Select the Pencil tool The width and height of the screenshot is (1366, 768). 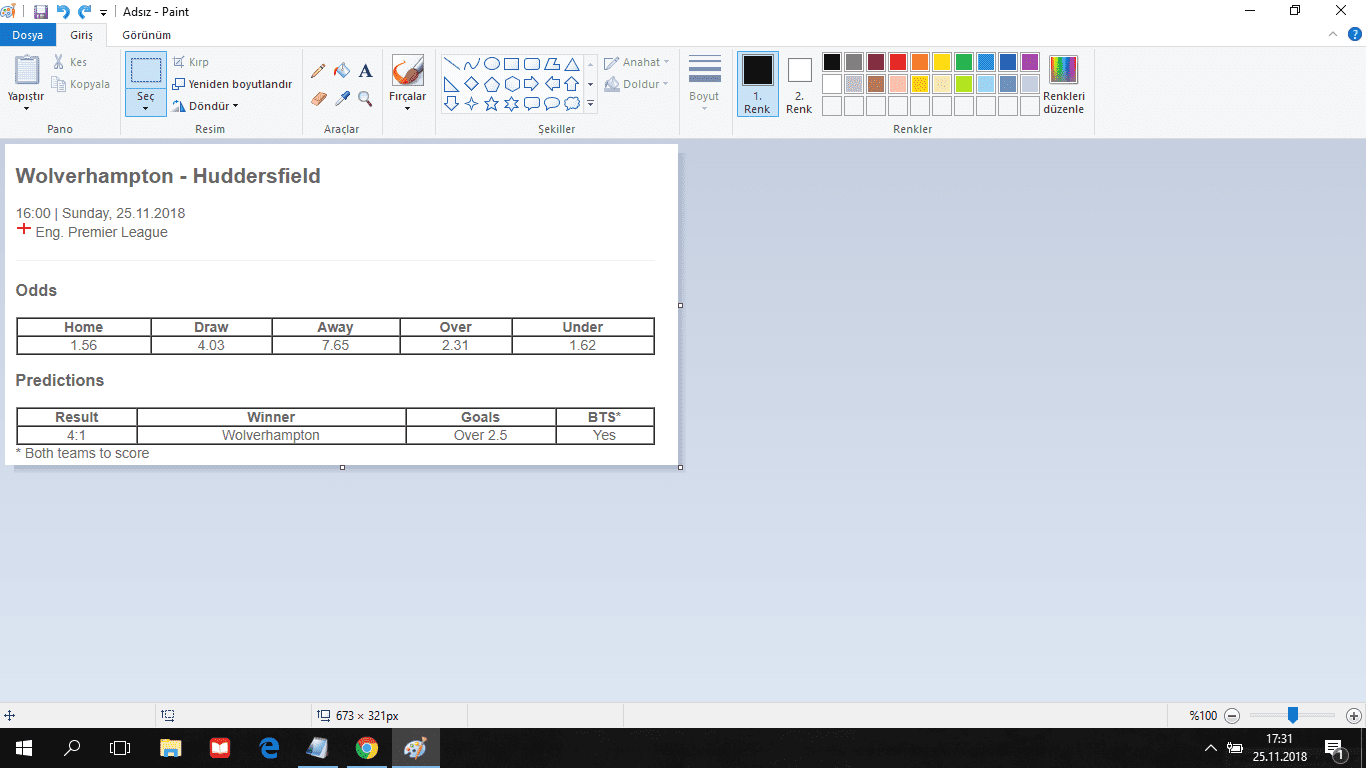tap(318, 71)
